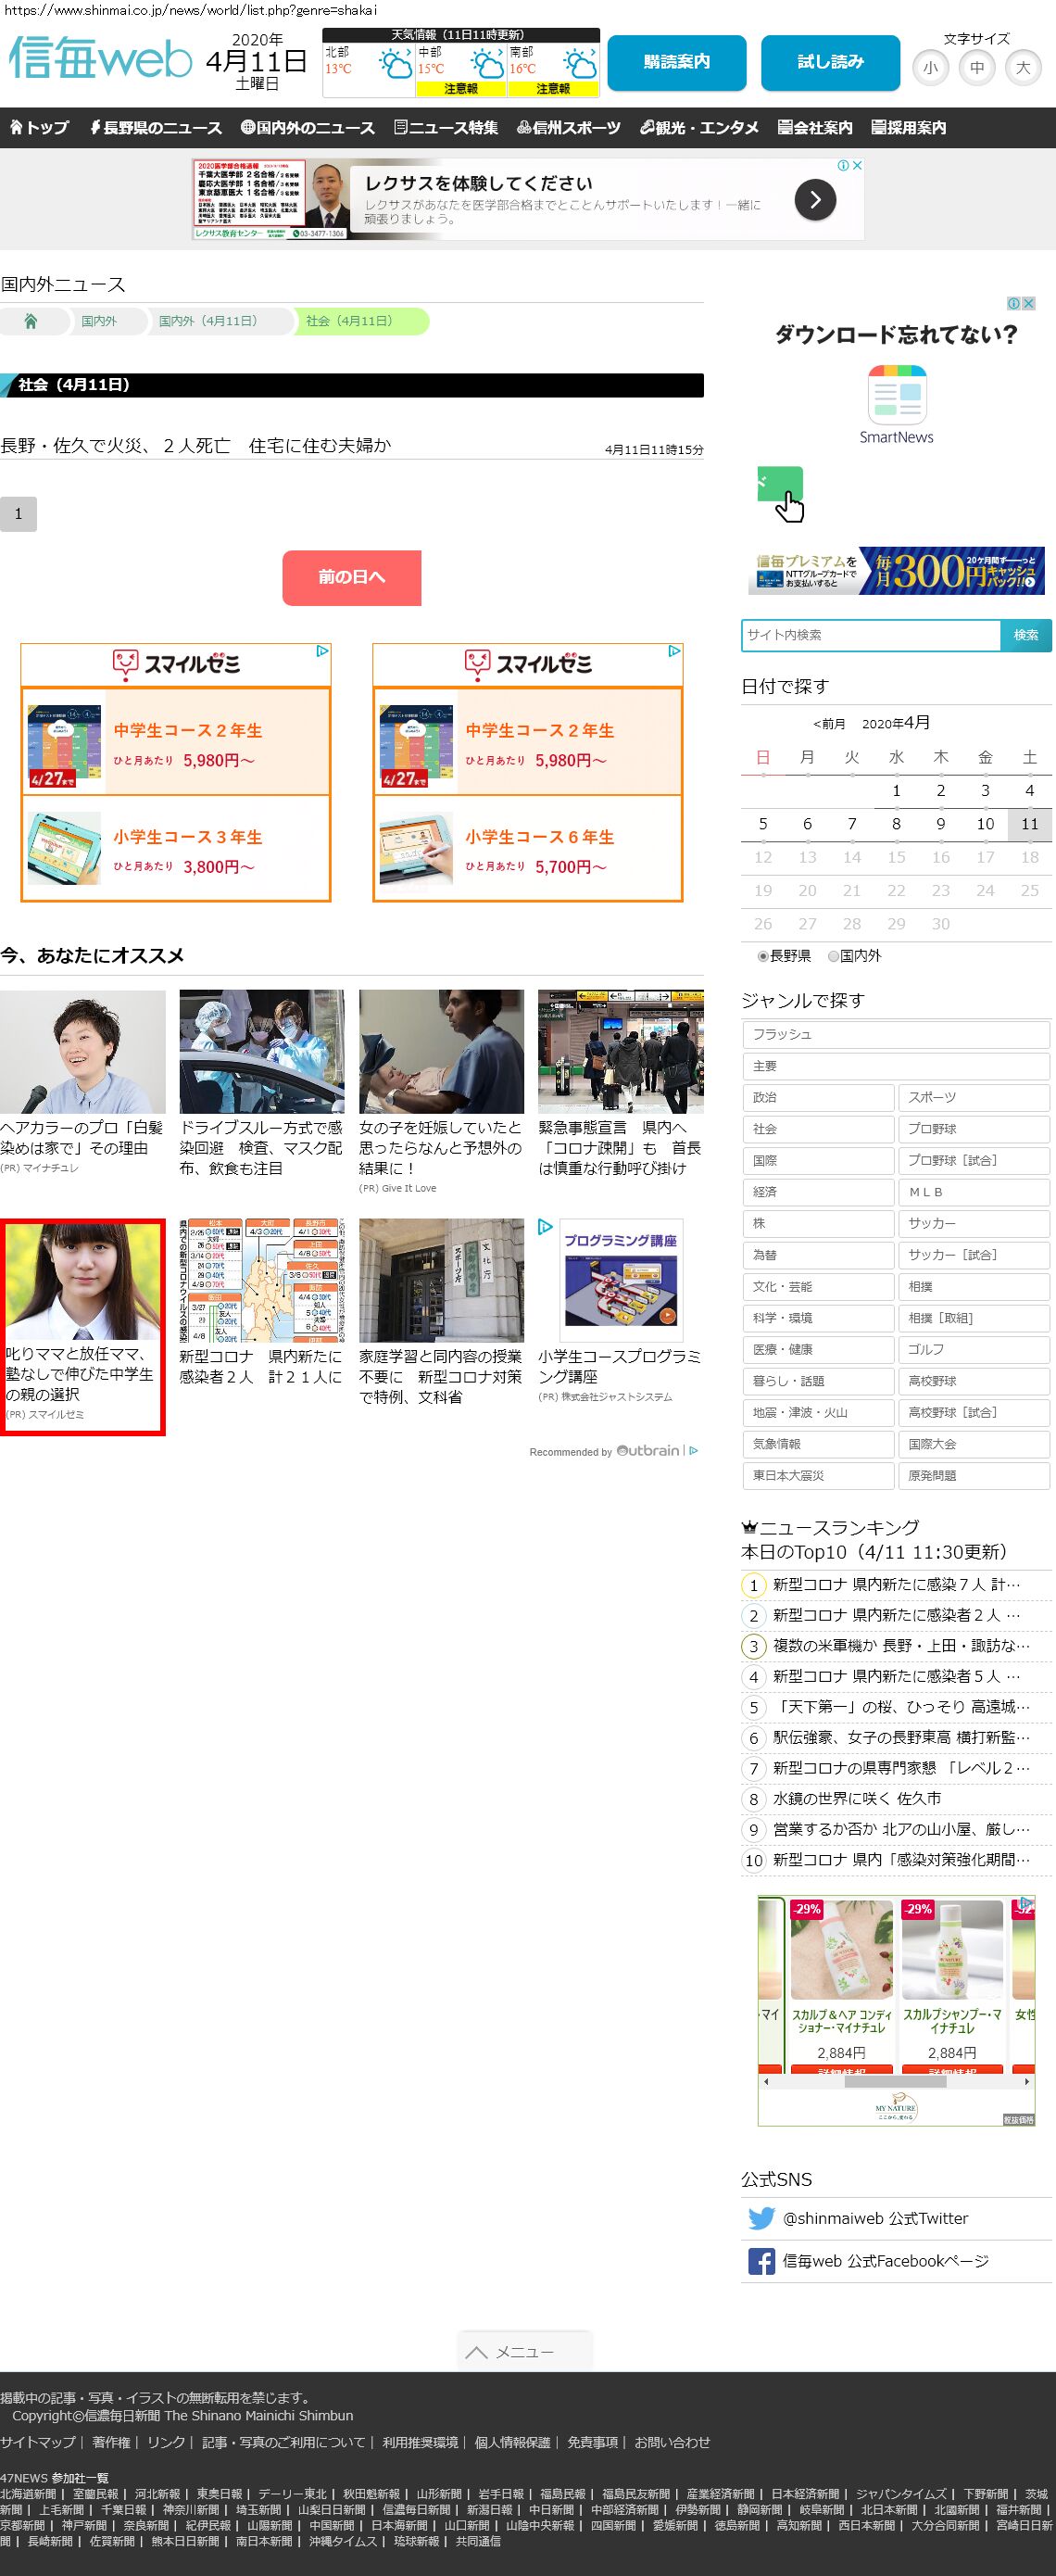
Task: Open the 試し読み button
Action: tap(830, 62)
